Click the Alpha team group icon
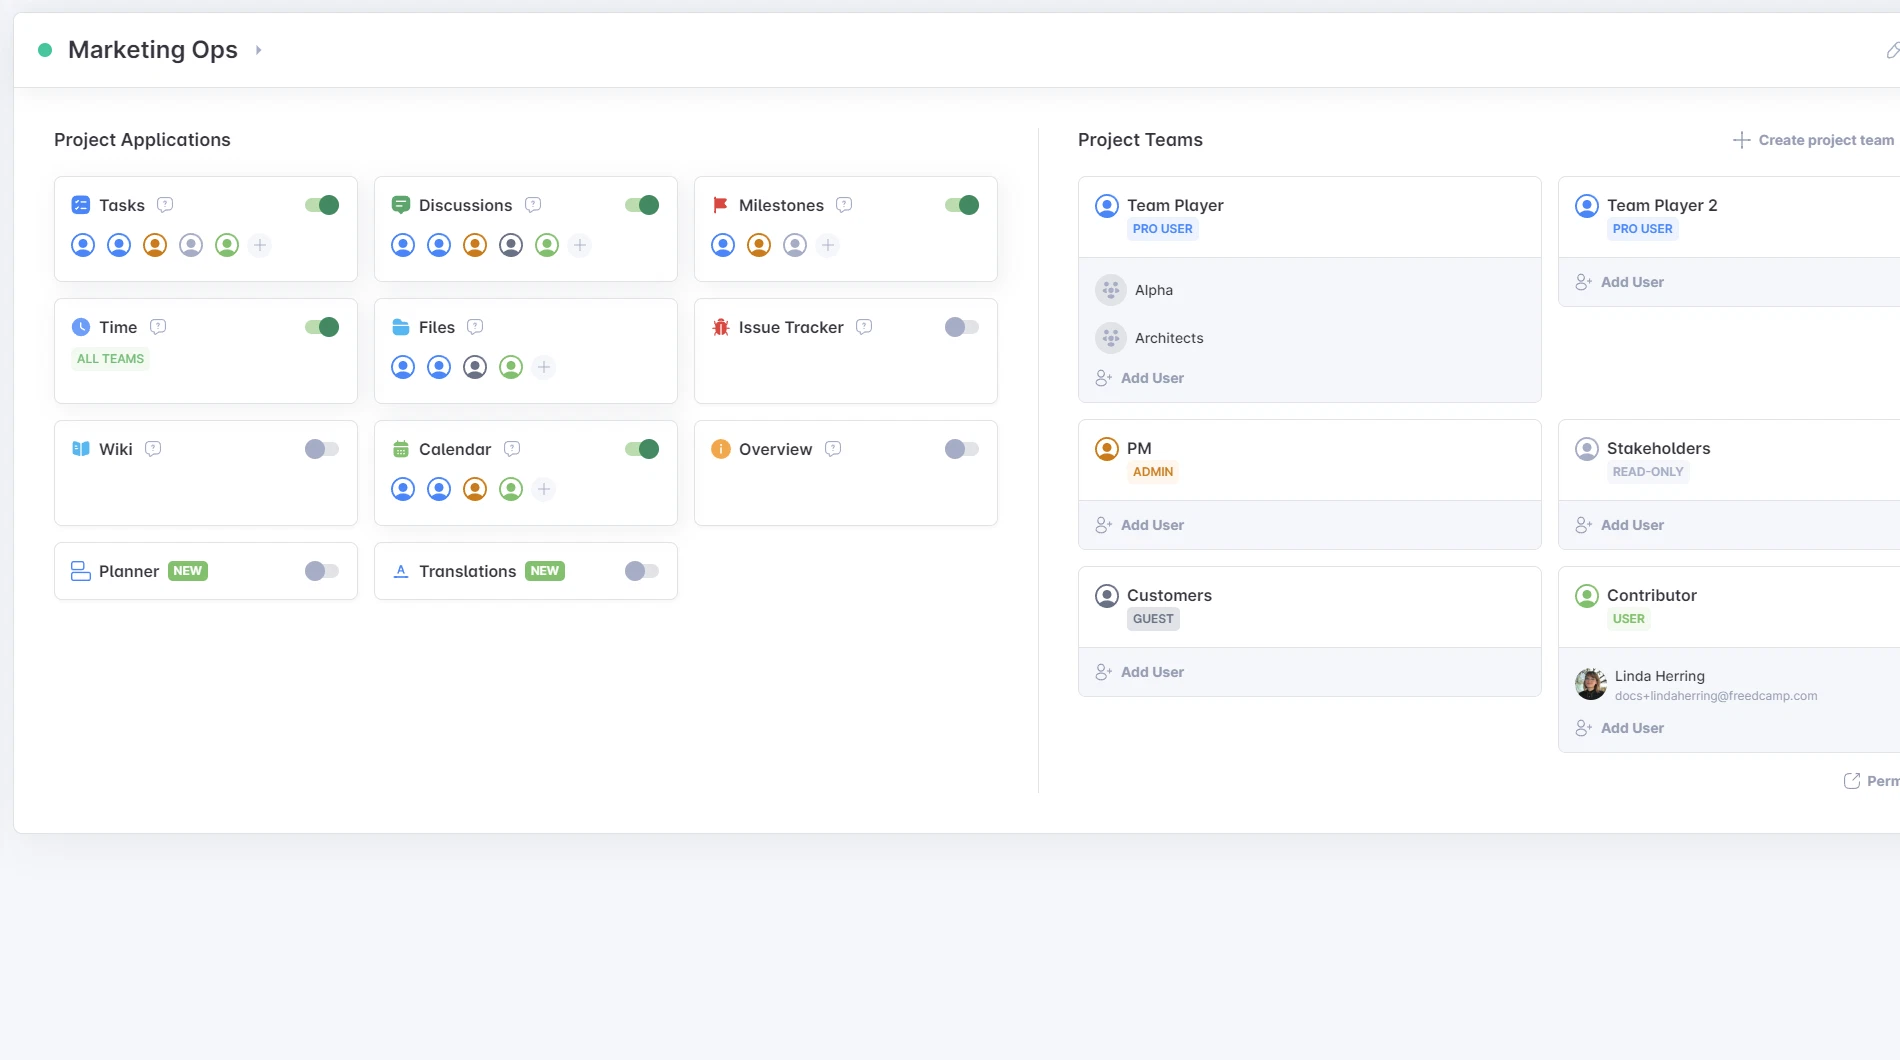This screenshot has height=1060, width=1900. pyautogui.click(x=1109, y=289)
